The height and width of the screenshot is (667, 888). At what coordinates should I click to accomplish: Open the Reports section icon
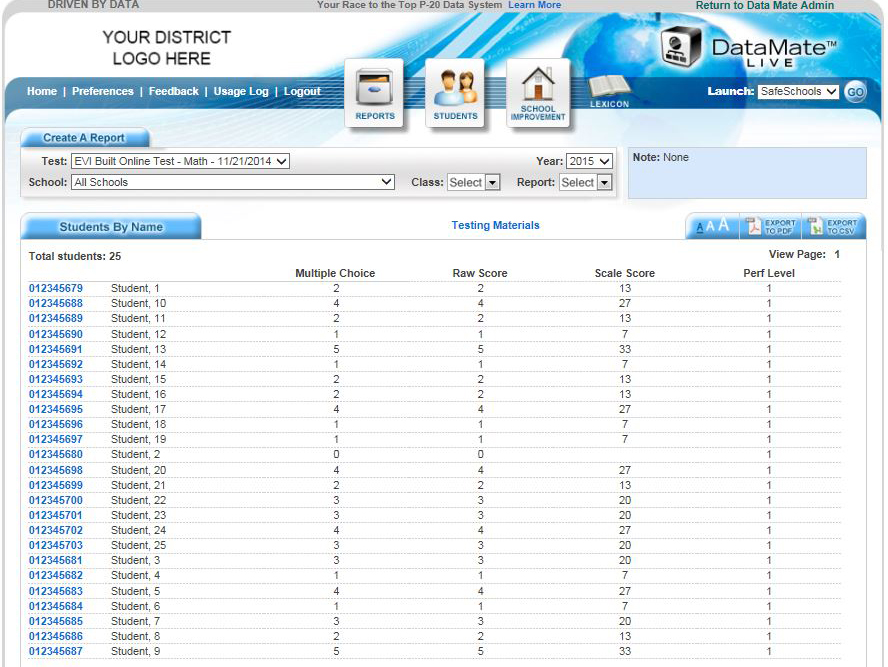point(375,92)
